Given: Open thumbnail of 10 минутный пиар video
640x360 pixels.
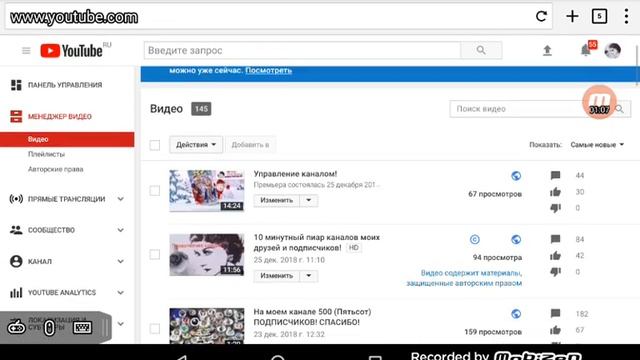Looking at the screenshot, I should (x=207, y=255).
